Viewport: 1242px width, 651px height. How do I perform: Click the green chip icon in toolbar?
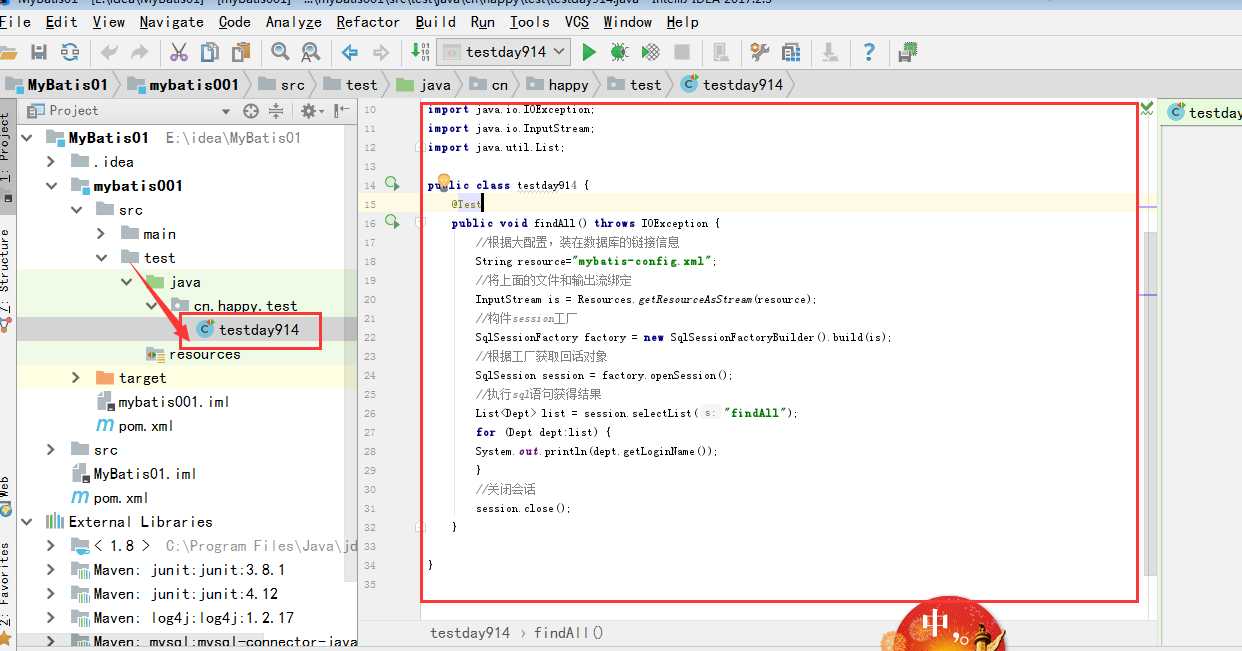click(909, 52)
